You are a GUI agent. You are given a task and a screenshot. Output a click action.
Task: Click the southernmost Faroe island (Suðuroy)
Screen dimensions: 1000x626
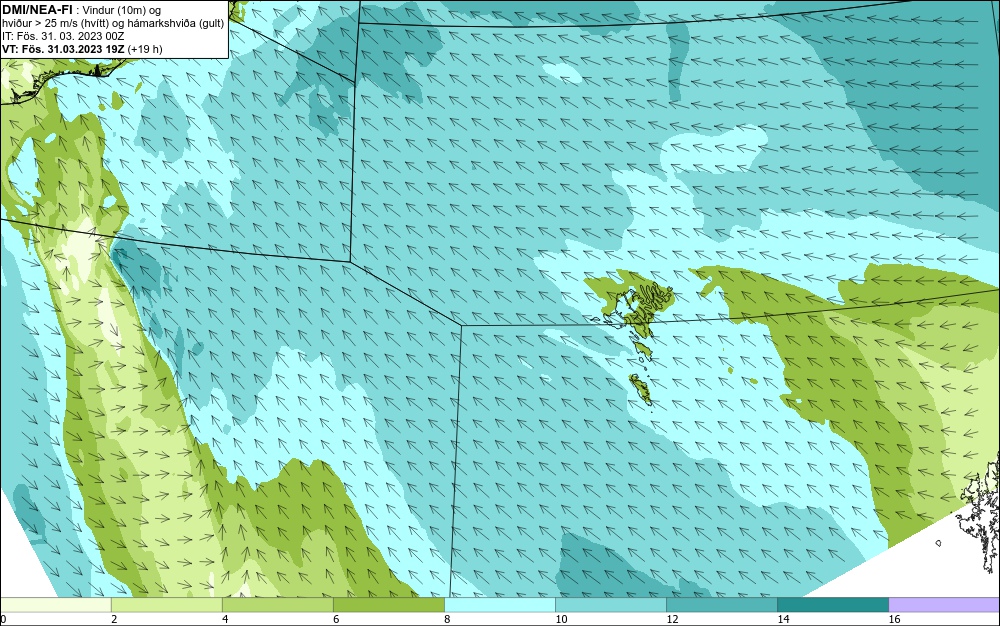[641, 389]
